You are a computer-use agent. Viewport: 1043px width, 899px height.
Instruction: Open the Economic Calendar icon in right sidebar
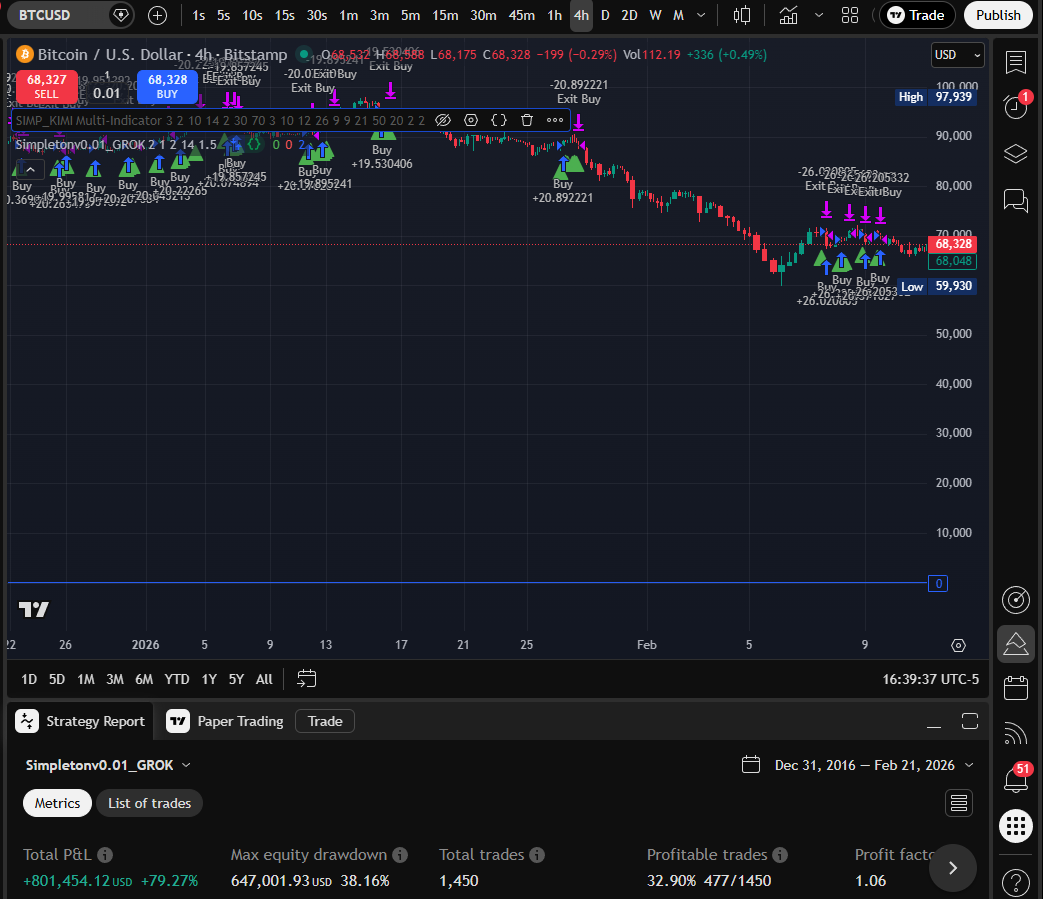coord(1015,688)
